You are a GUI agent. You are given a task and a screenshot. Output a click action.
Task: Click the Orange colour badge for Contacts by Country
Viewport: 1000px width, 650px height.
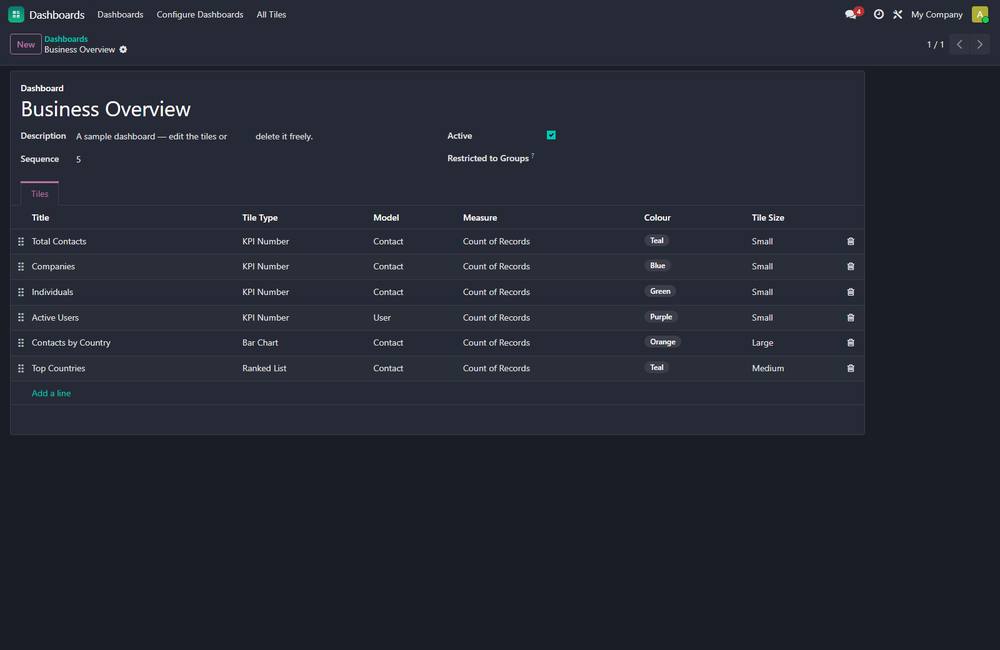(662, 342)
